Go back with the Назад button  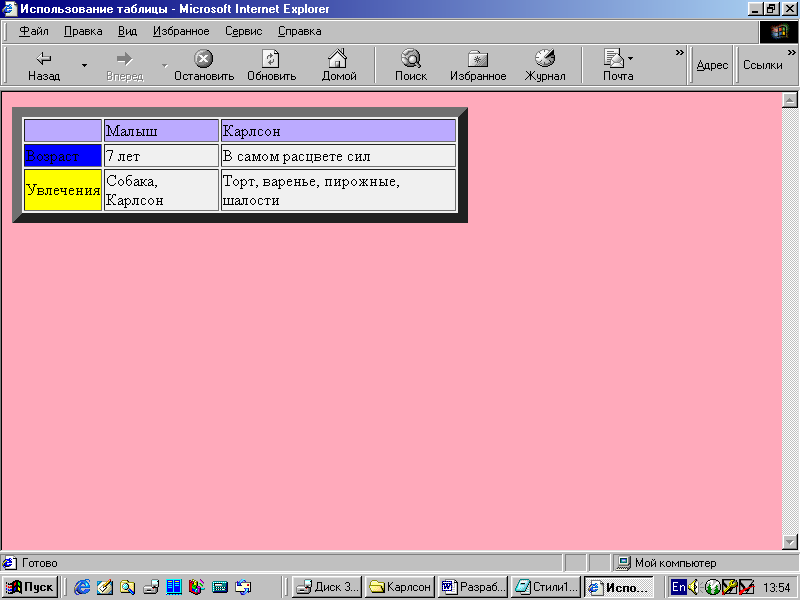(x=44, y=66)
